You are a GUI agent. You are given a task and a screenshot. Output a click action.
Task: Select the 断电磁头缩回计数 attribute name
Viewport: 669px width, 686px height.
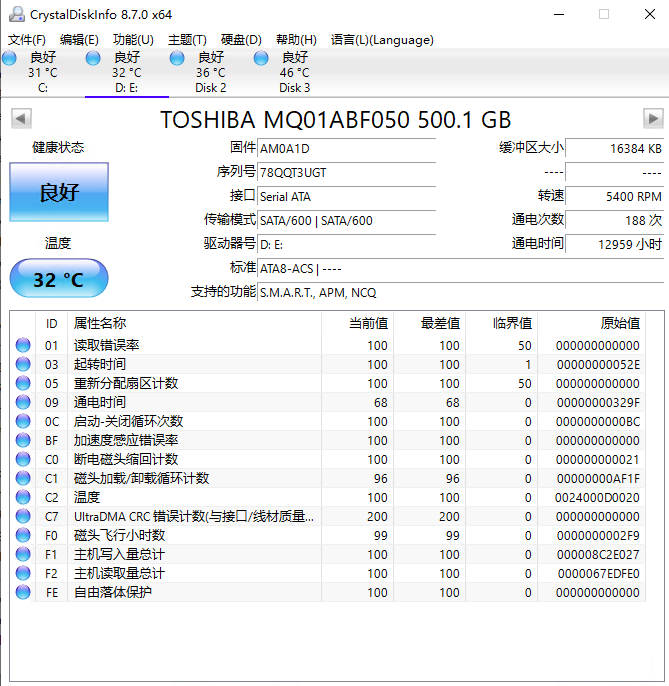click(x=126, y=459)
